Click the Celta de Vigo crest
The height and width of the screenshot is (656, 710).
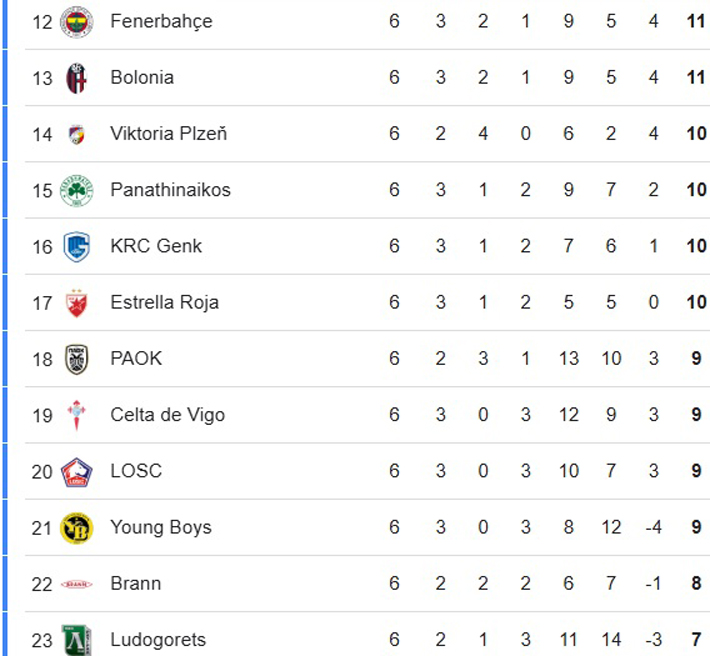tap(76, 415)
